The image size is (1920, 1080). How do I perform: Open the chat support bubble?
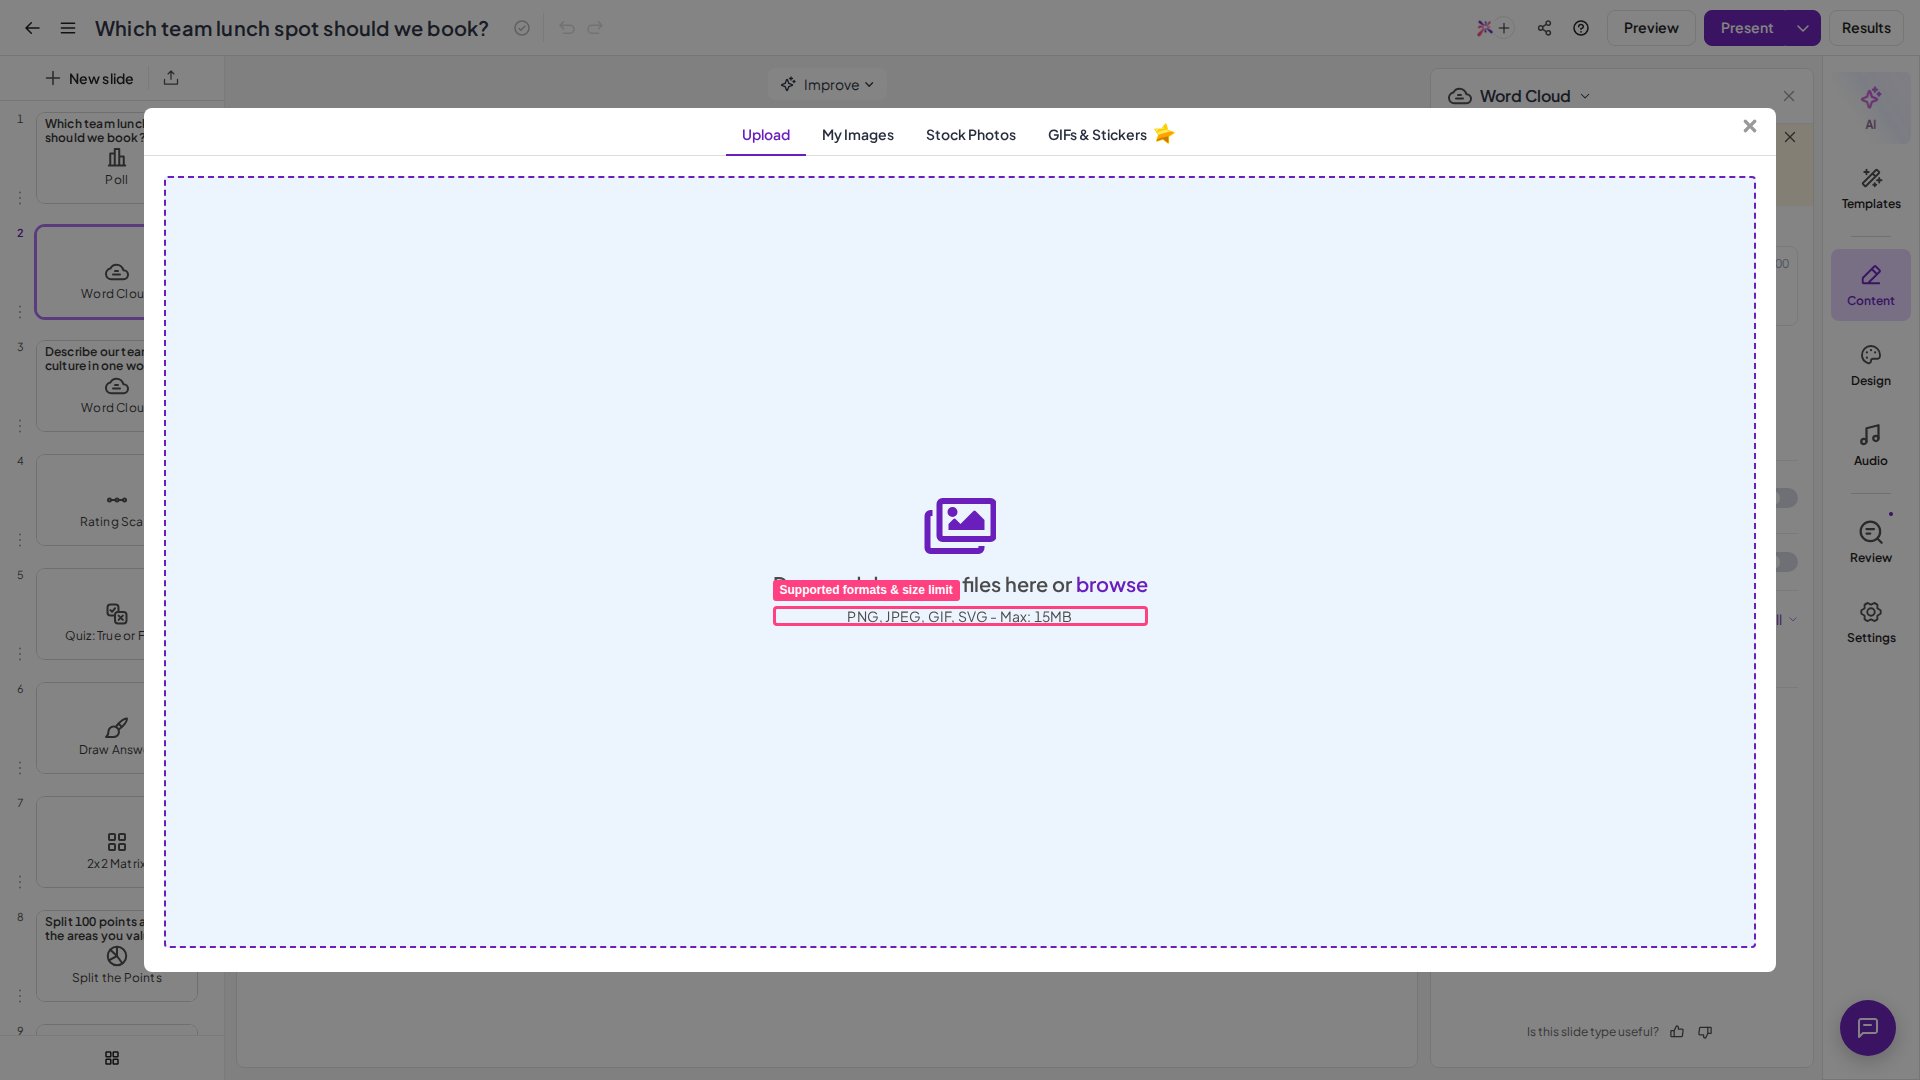tap(1867, 1027)
